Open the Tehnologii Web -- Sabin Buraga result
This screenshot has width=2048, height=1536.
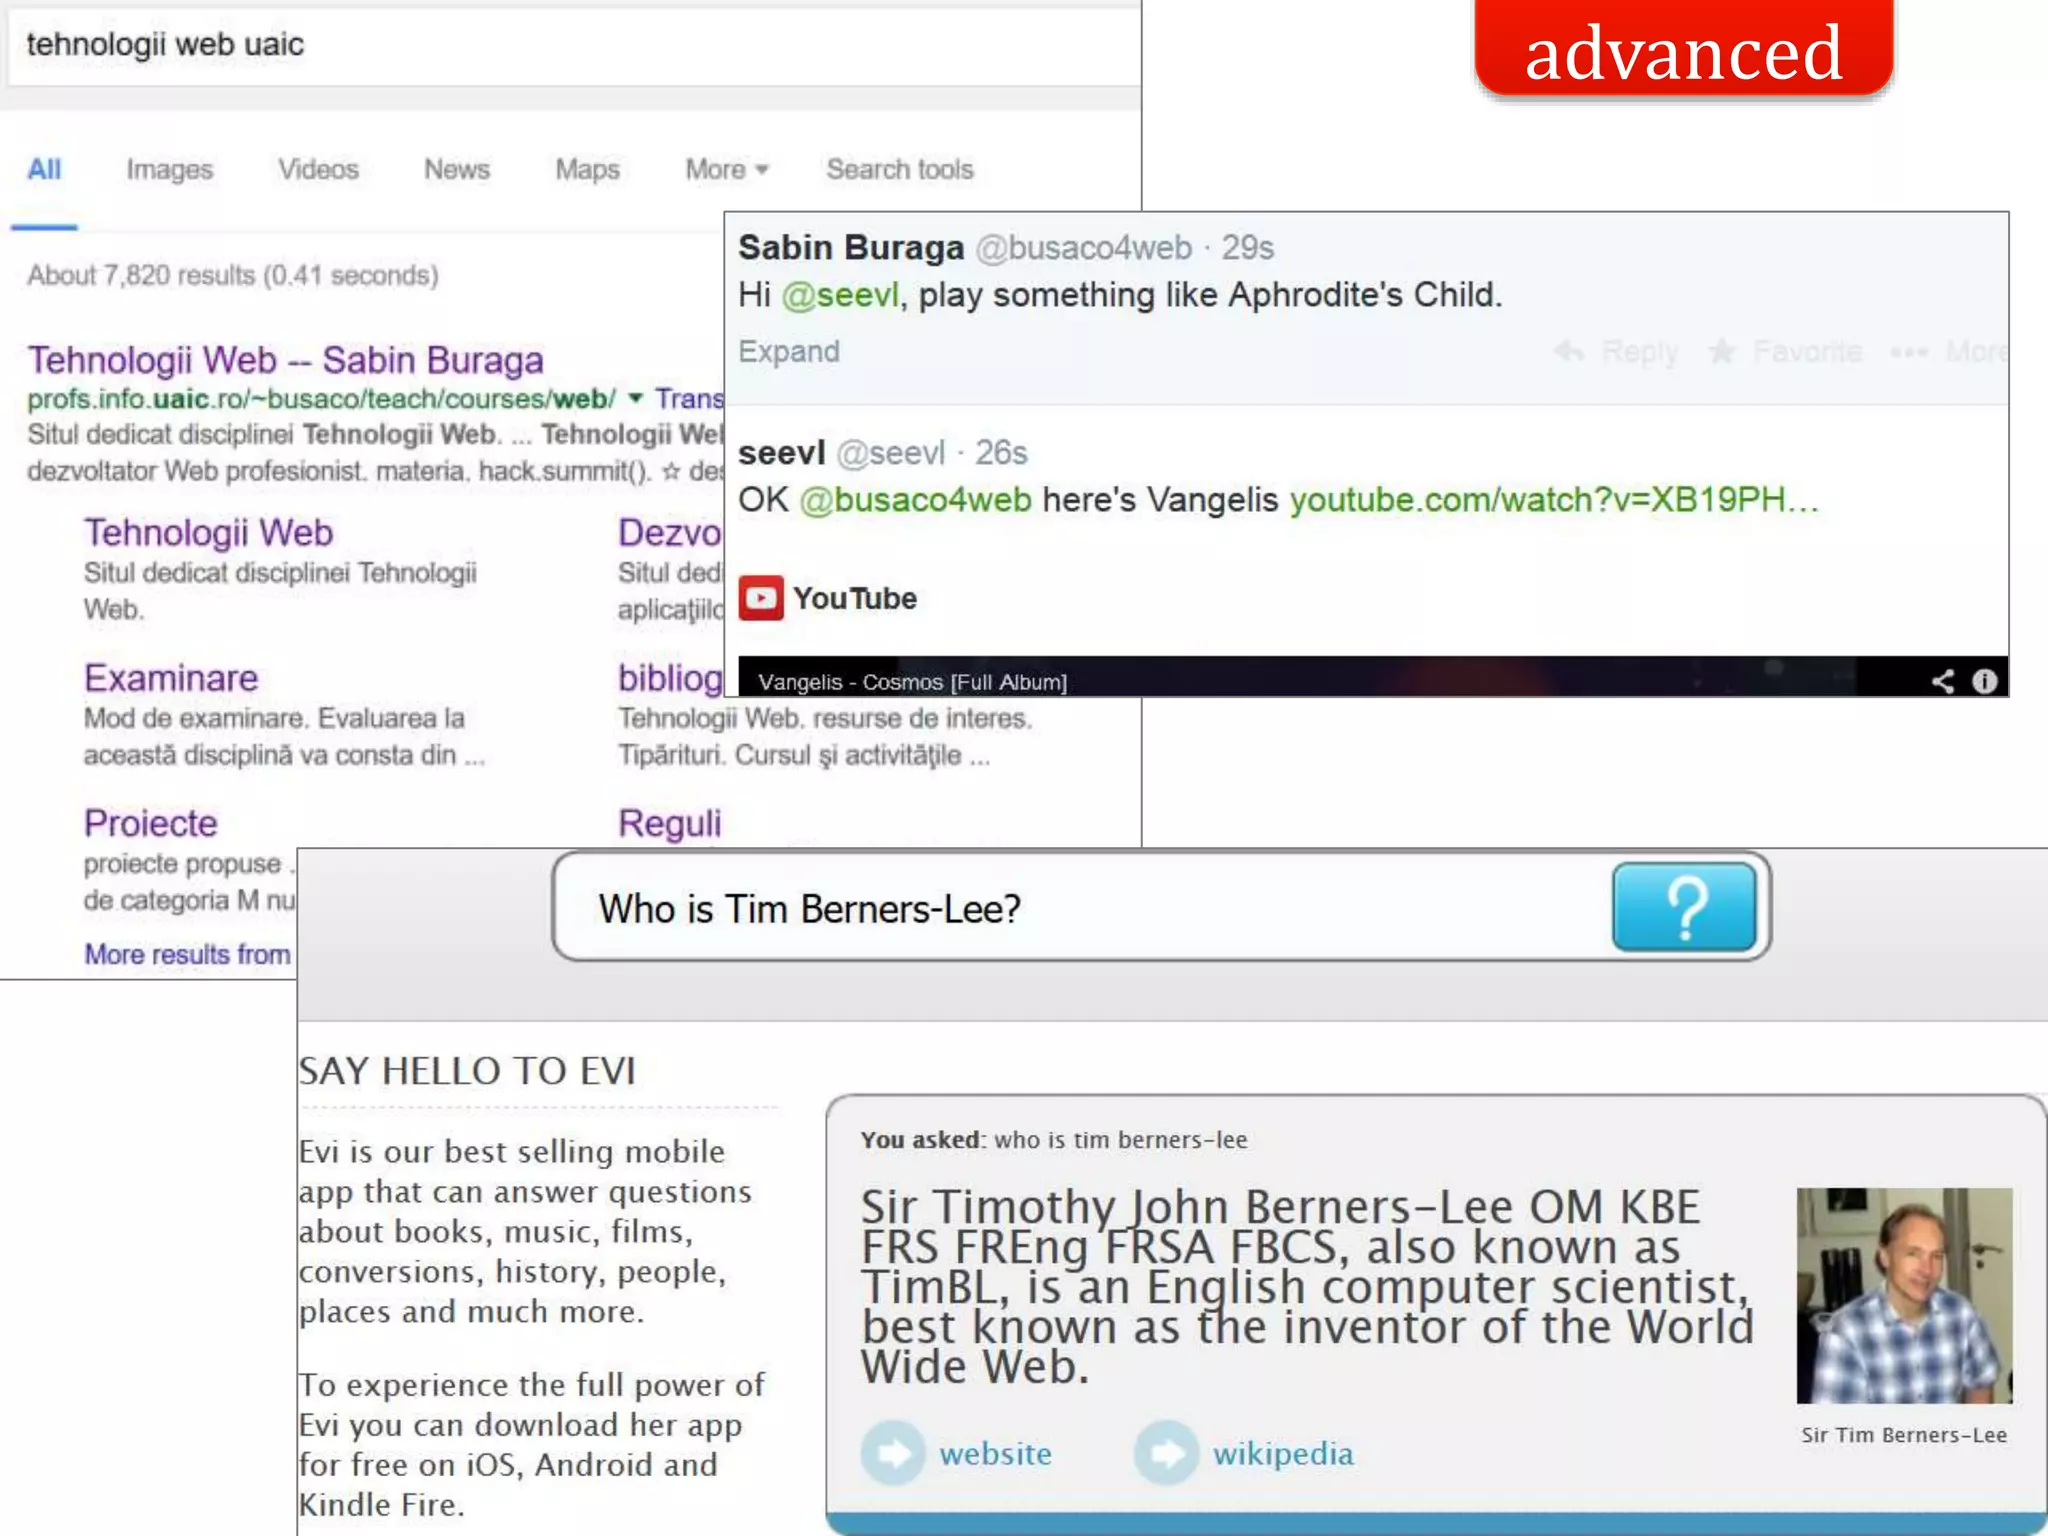[x=285, y=360]
